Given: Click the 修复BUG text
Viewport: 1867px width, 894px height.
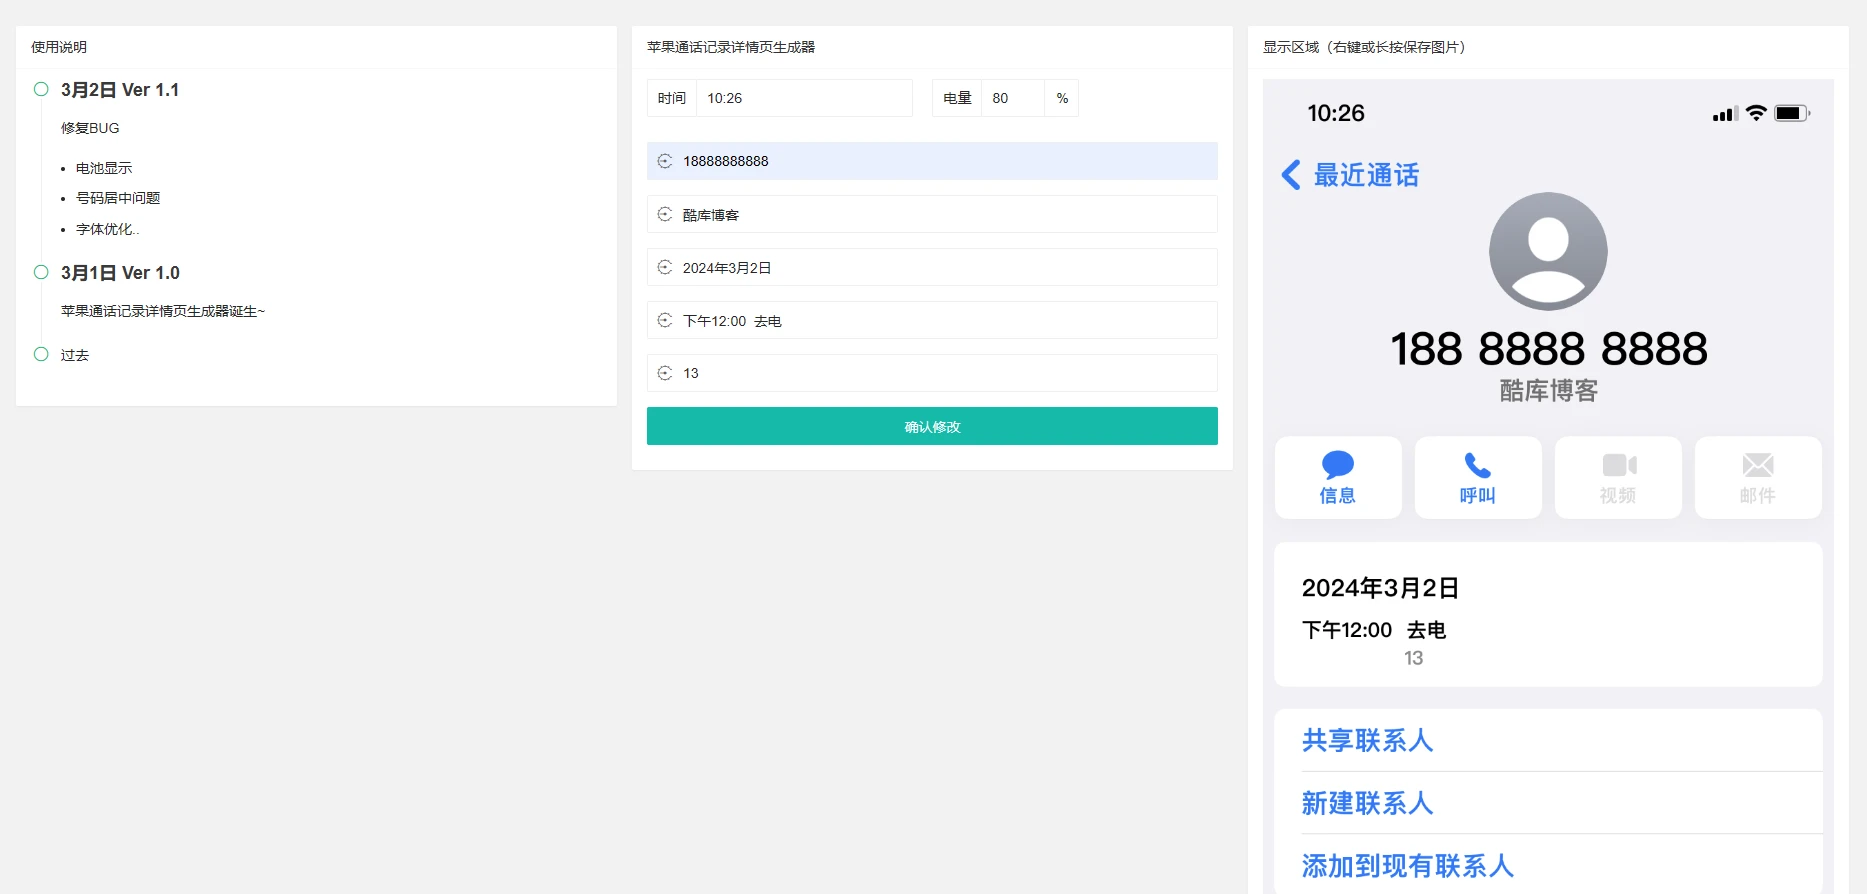Looking at the screenshot, I should pos(90,128).
